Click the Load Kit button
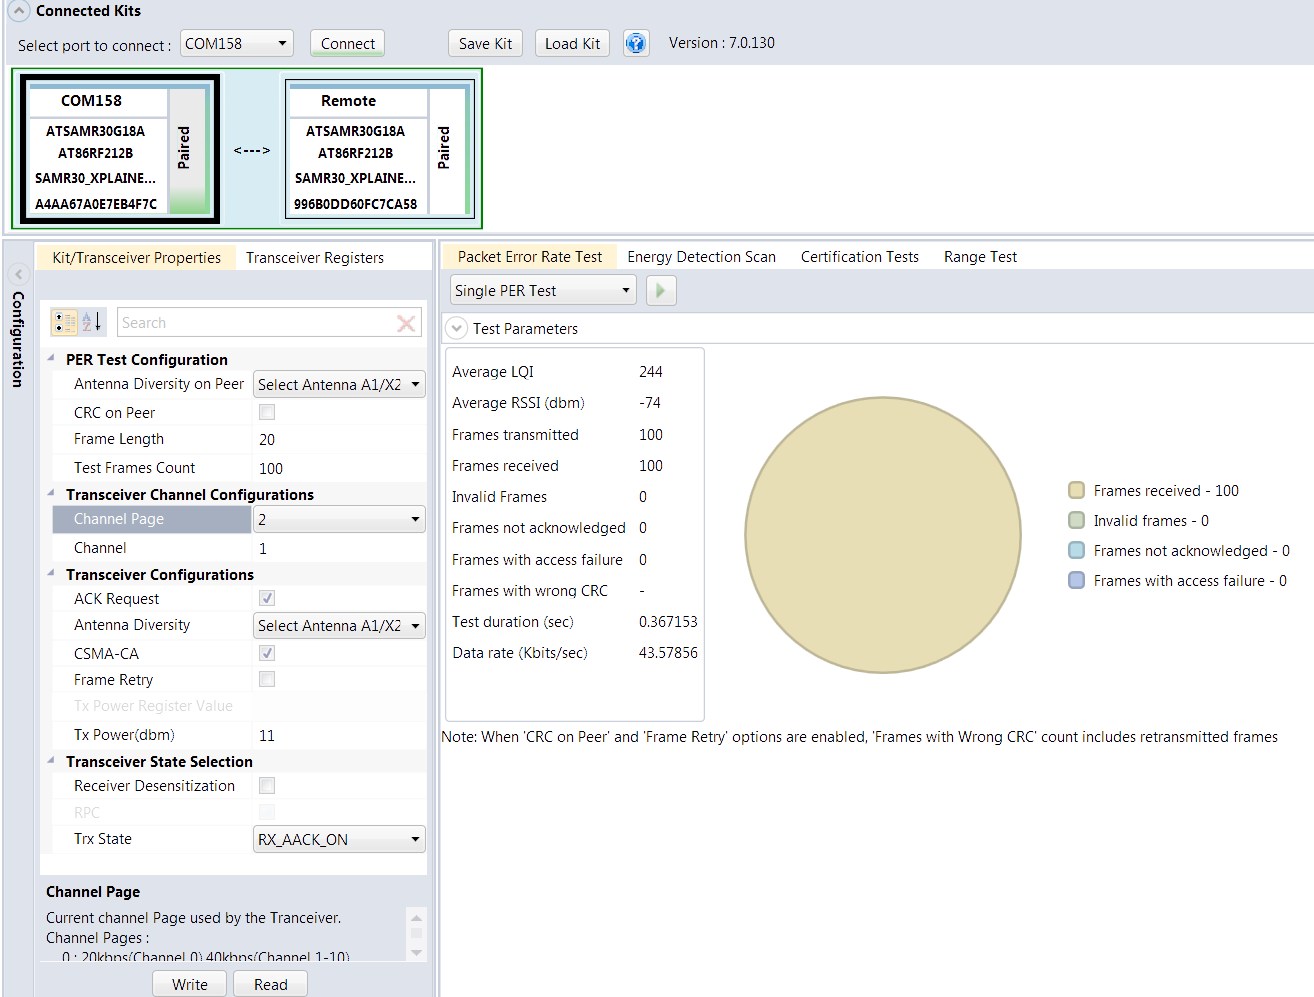The height and width of the screenshot is (997, 1314). tap(572, 43)
